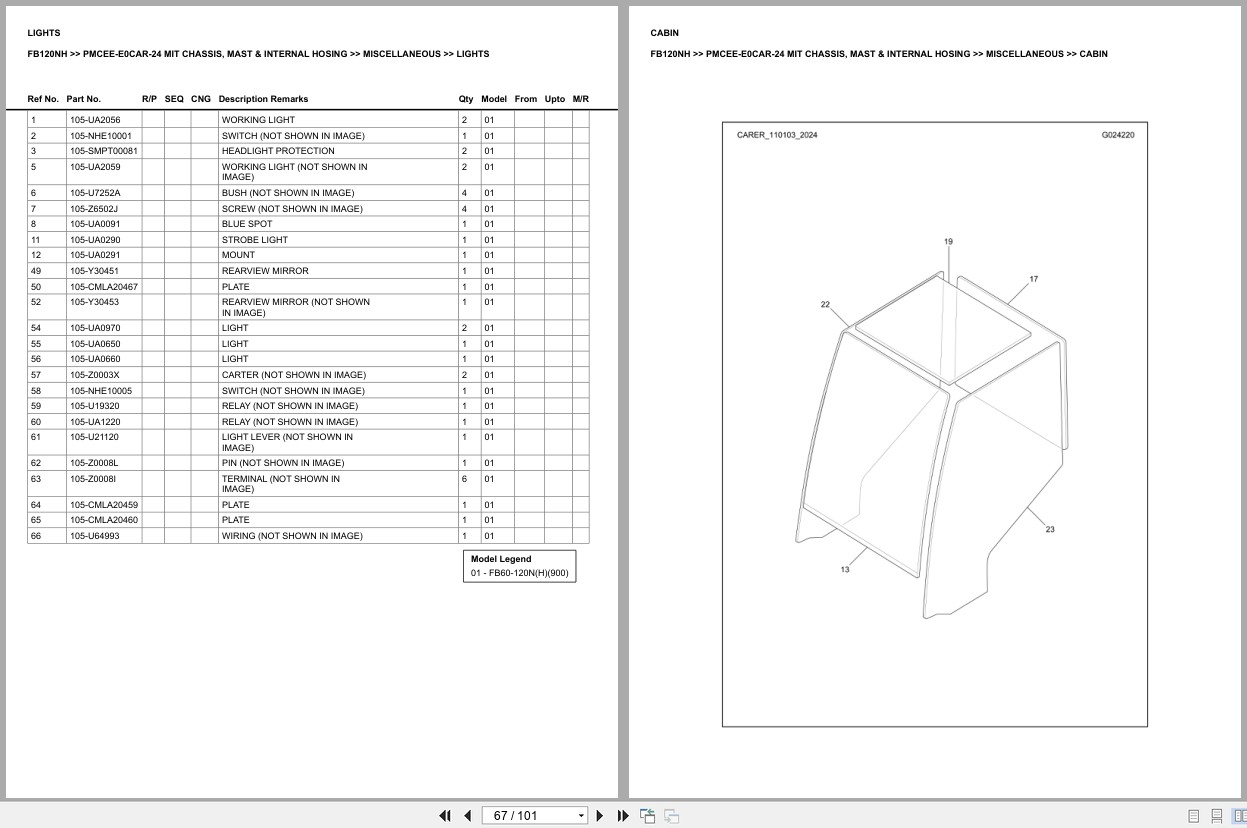The image size is (1247, 828).
Task: Select part number 105-U19320
Action: 94,406
